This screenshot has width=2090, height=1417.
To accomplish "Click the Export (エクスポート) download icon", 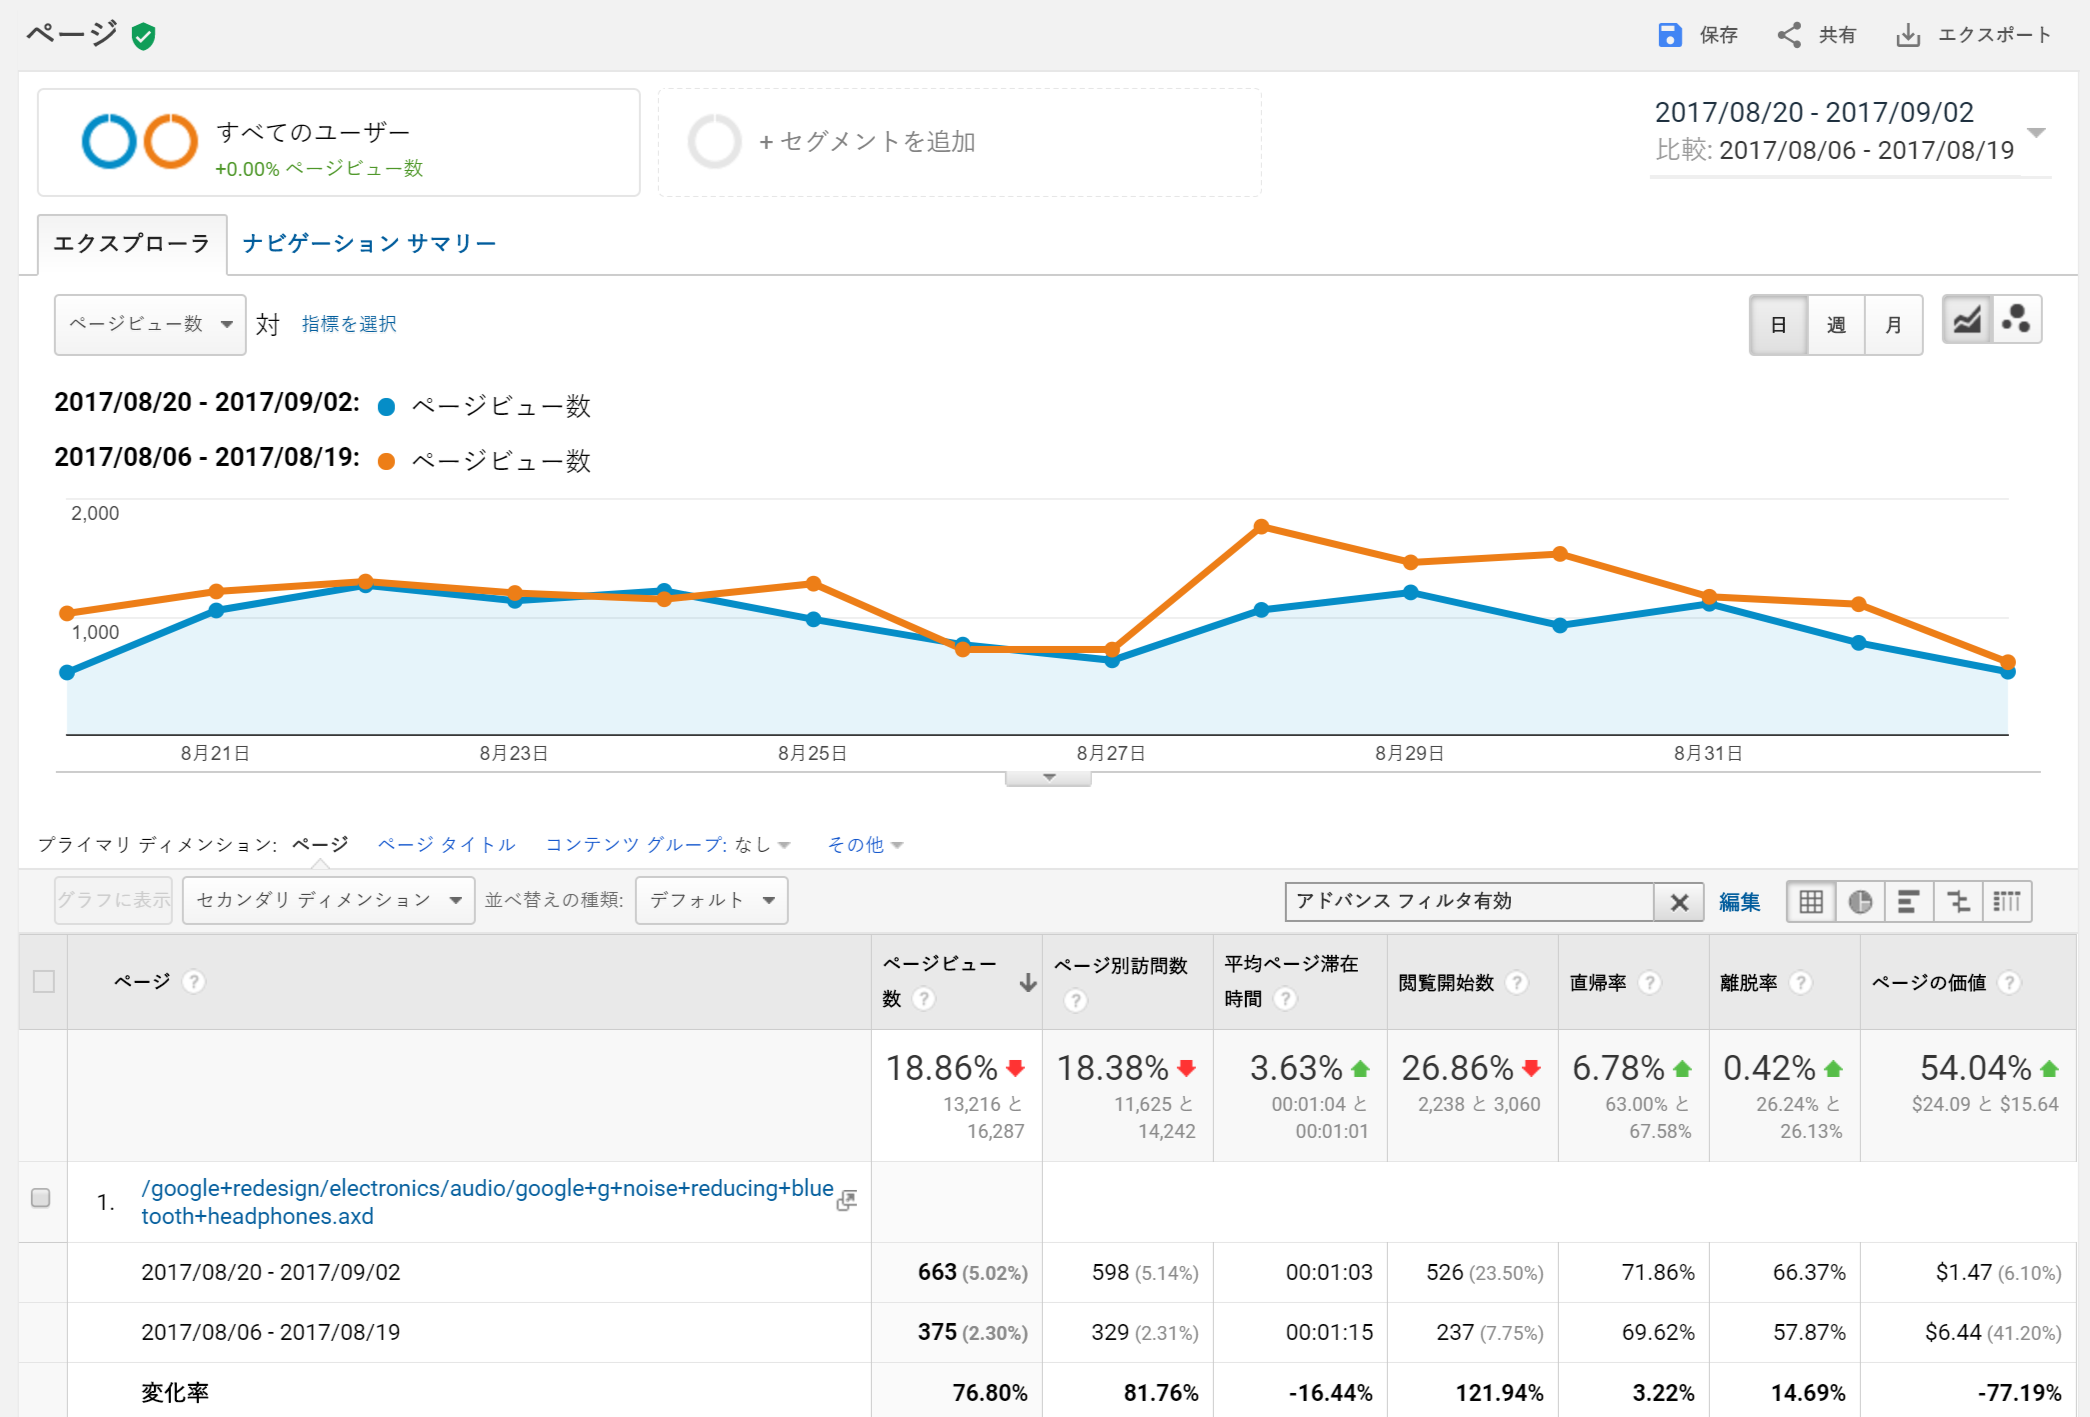I will click(x=1908, y=35).
